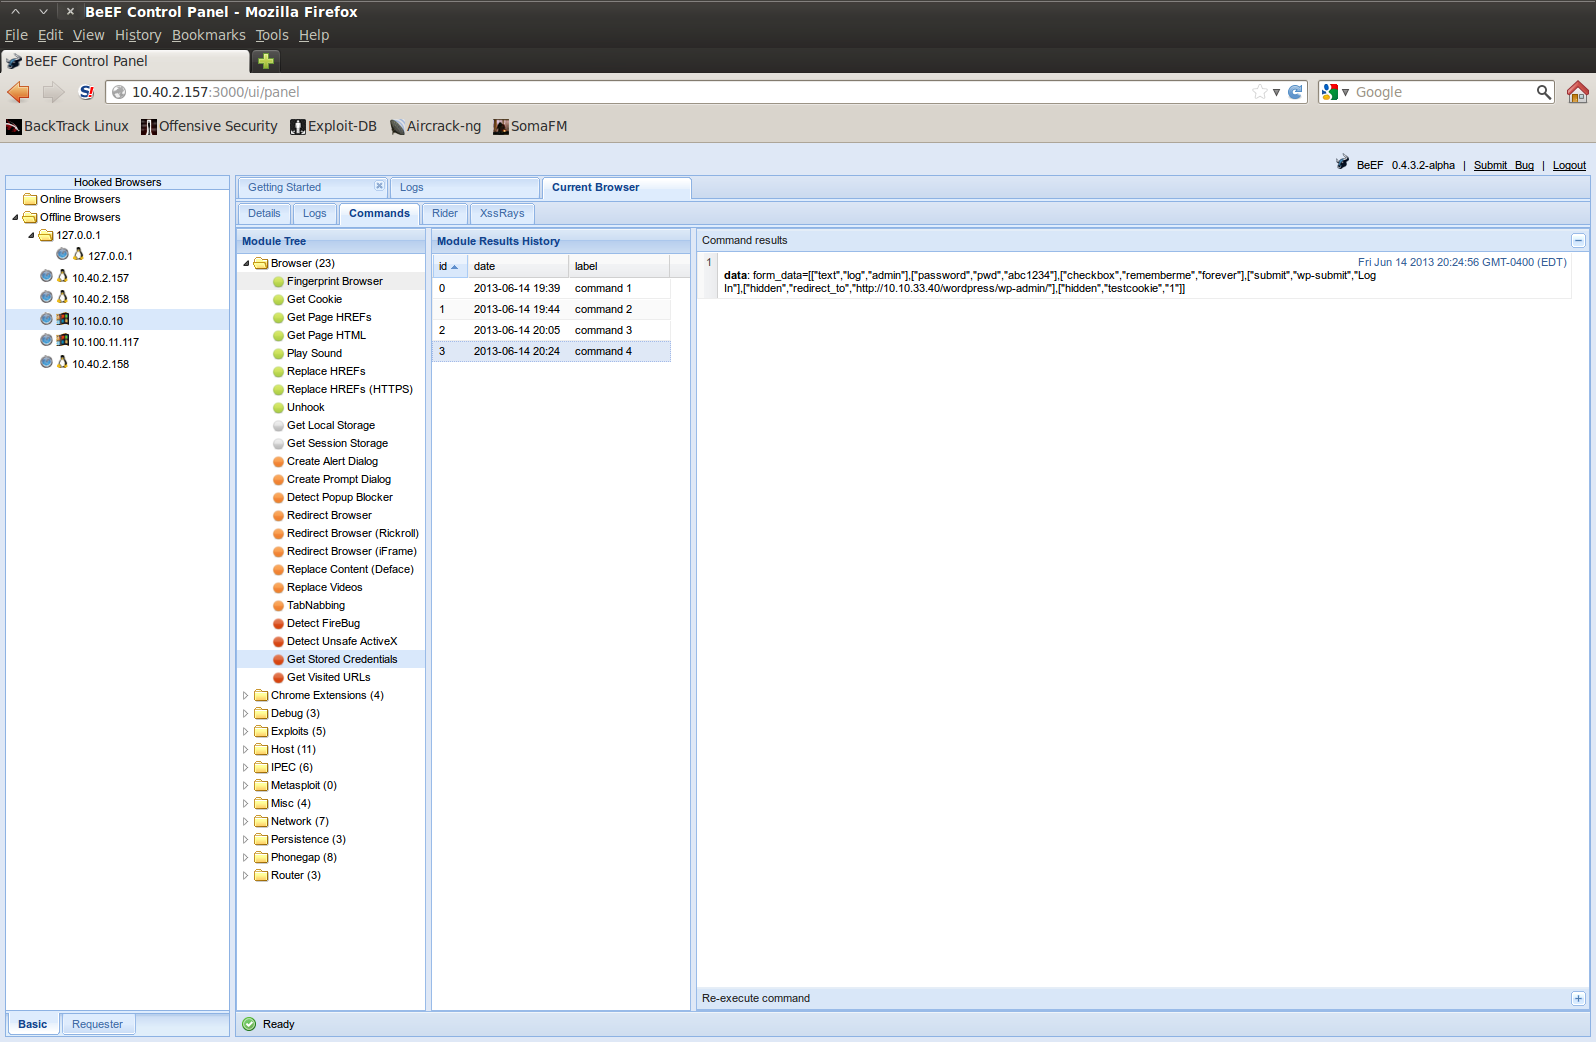This screenshot has height=1042, width=1596.
Task: Switch to the Logs top-level tab
Action: coord(464,187)
